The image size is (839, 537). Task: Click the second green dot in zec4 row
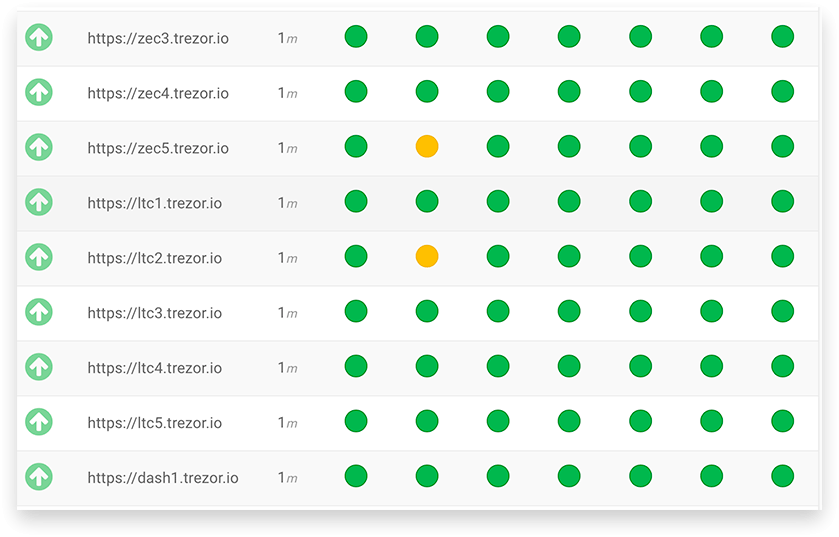pos(427,91)
